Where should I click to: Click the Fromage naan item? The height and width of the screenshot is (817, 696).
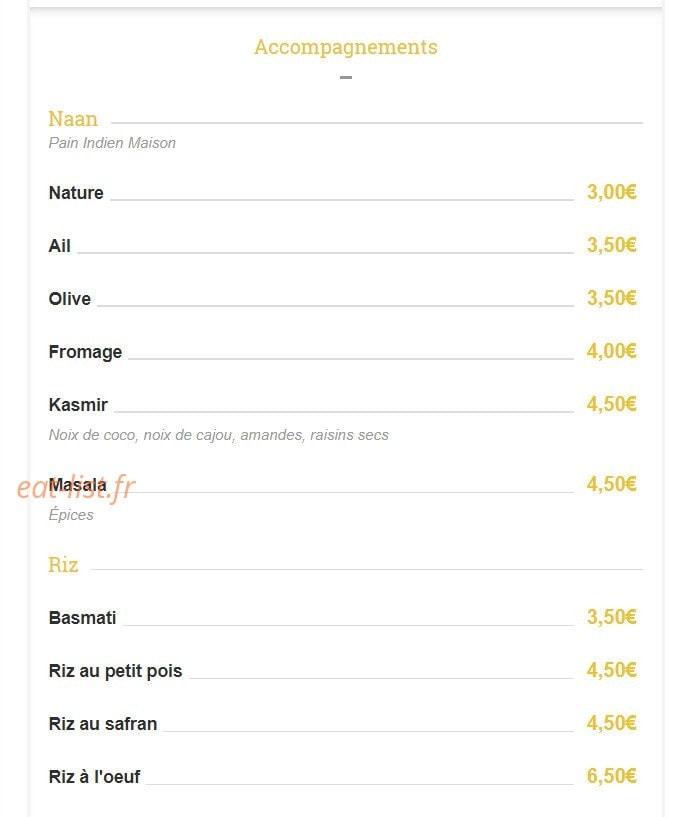[x=85, y=352]
